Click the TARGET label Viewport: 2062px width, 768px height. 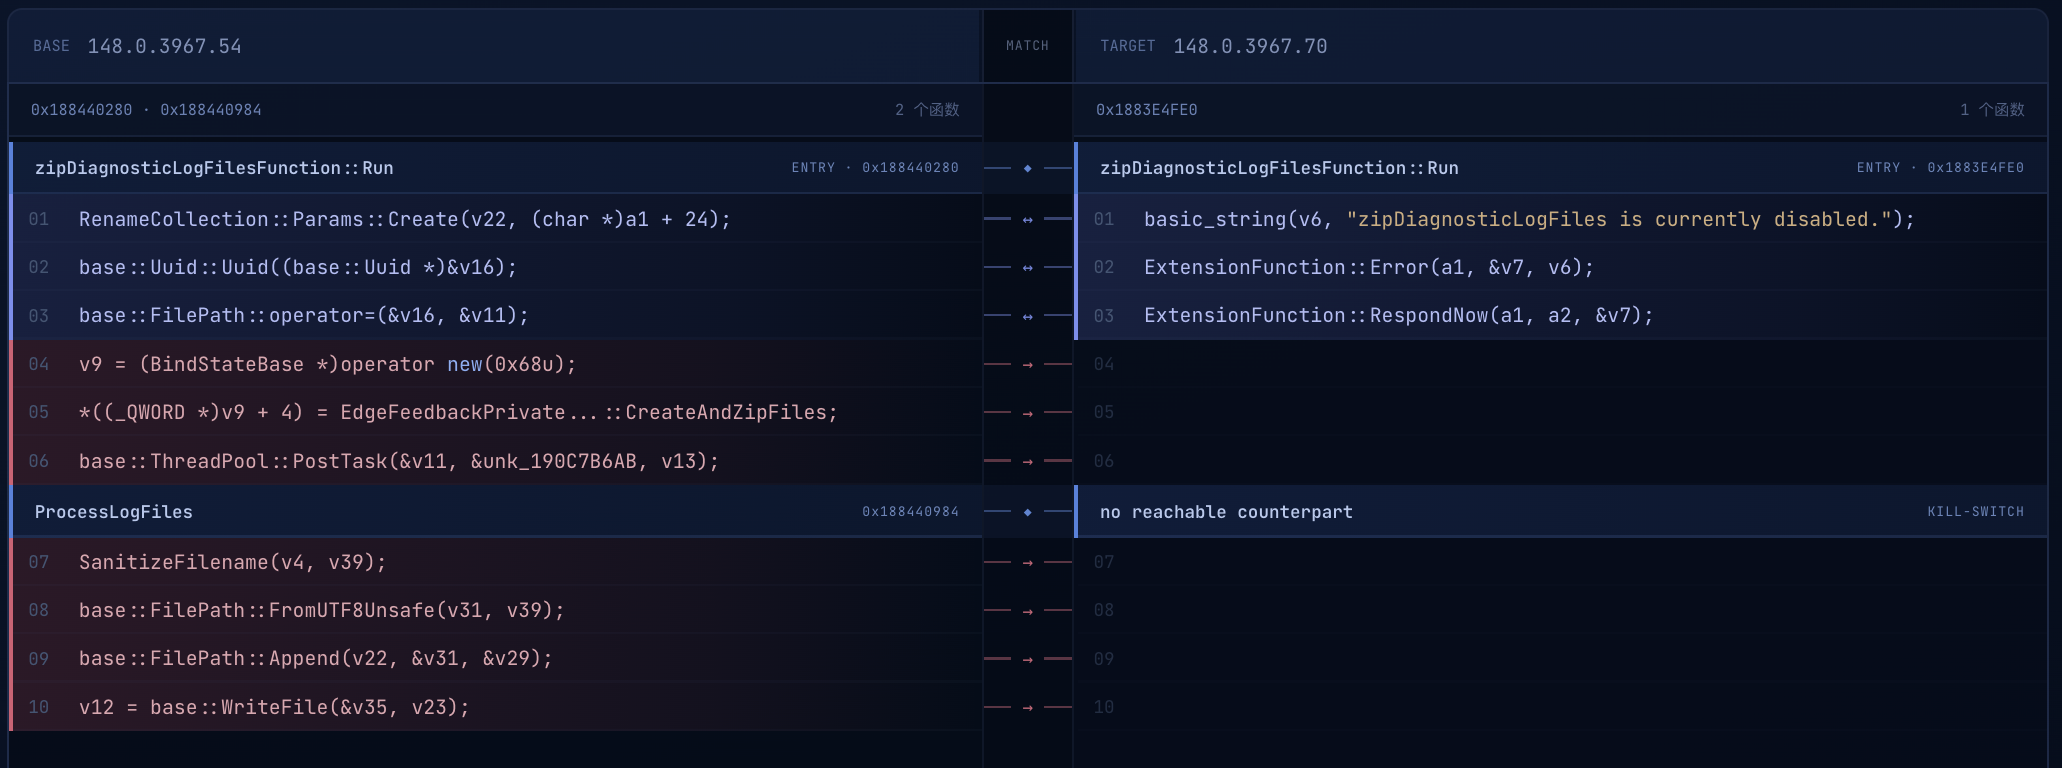[1127, 46]
